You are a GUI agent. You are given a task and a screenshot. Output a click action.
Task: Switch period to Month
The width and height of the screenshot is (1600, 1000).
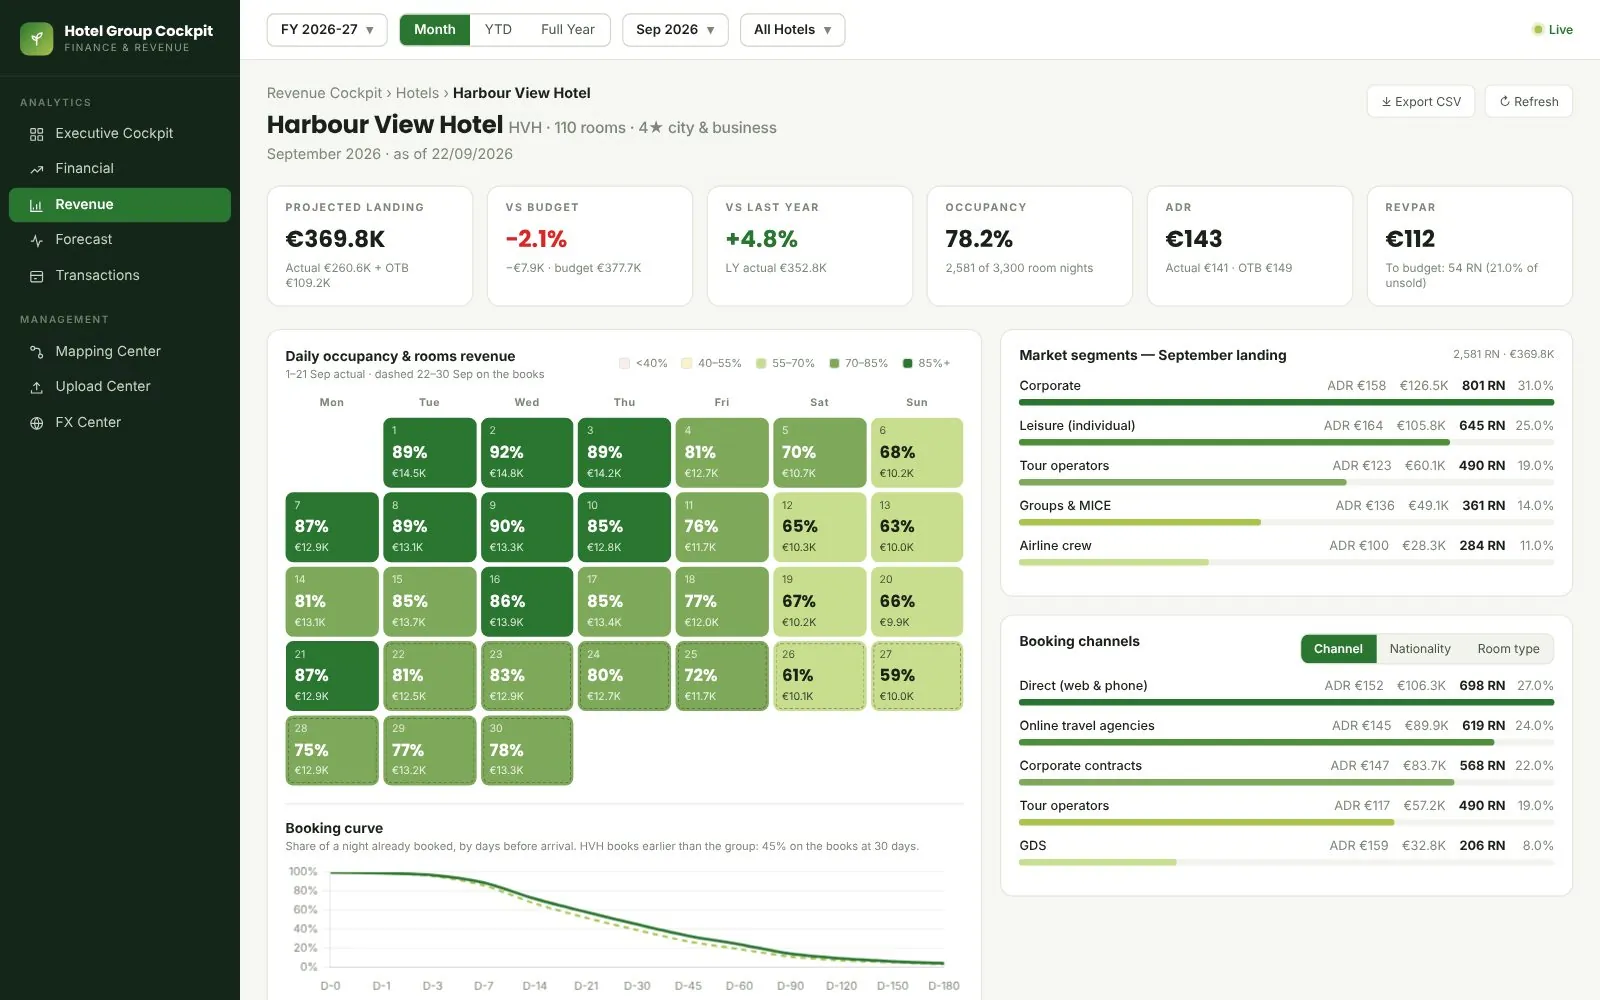point(435,30)
